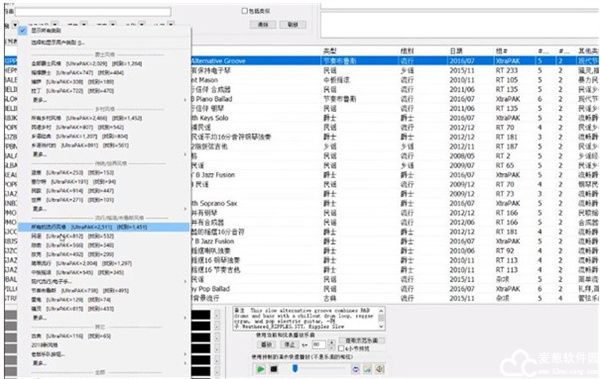Click the left button under the top checkbox
The image size is (600, 379).
(x=263, y=25)
